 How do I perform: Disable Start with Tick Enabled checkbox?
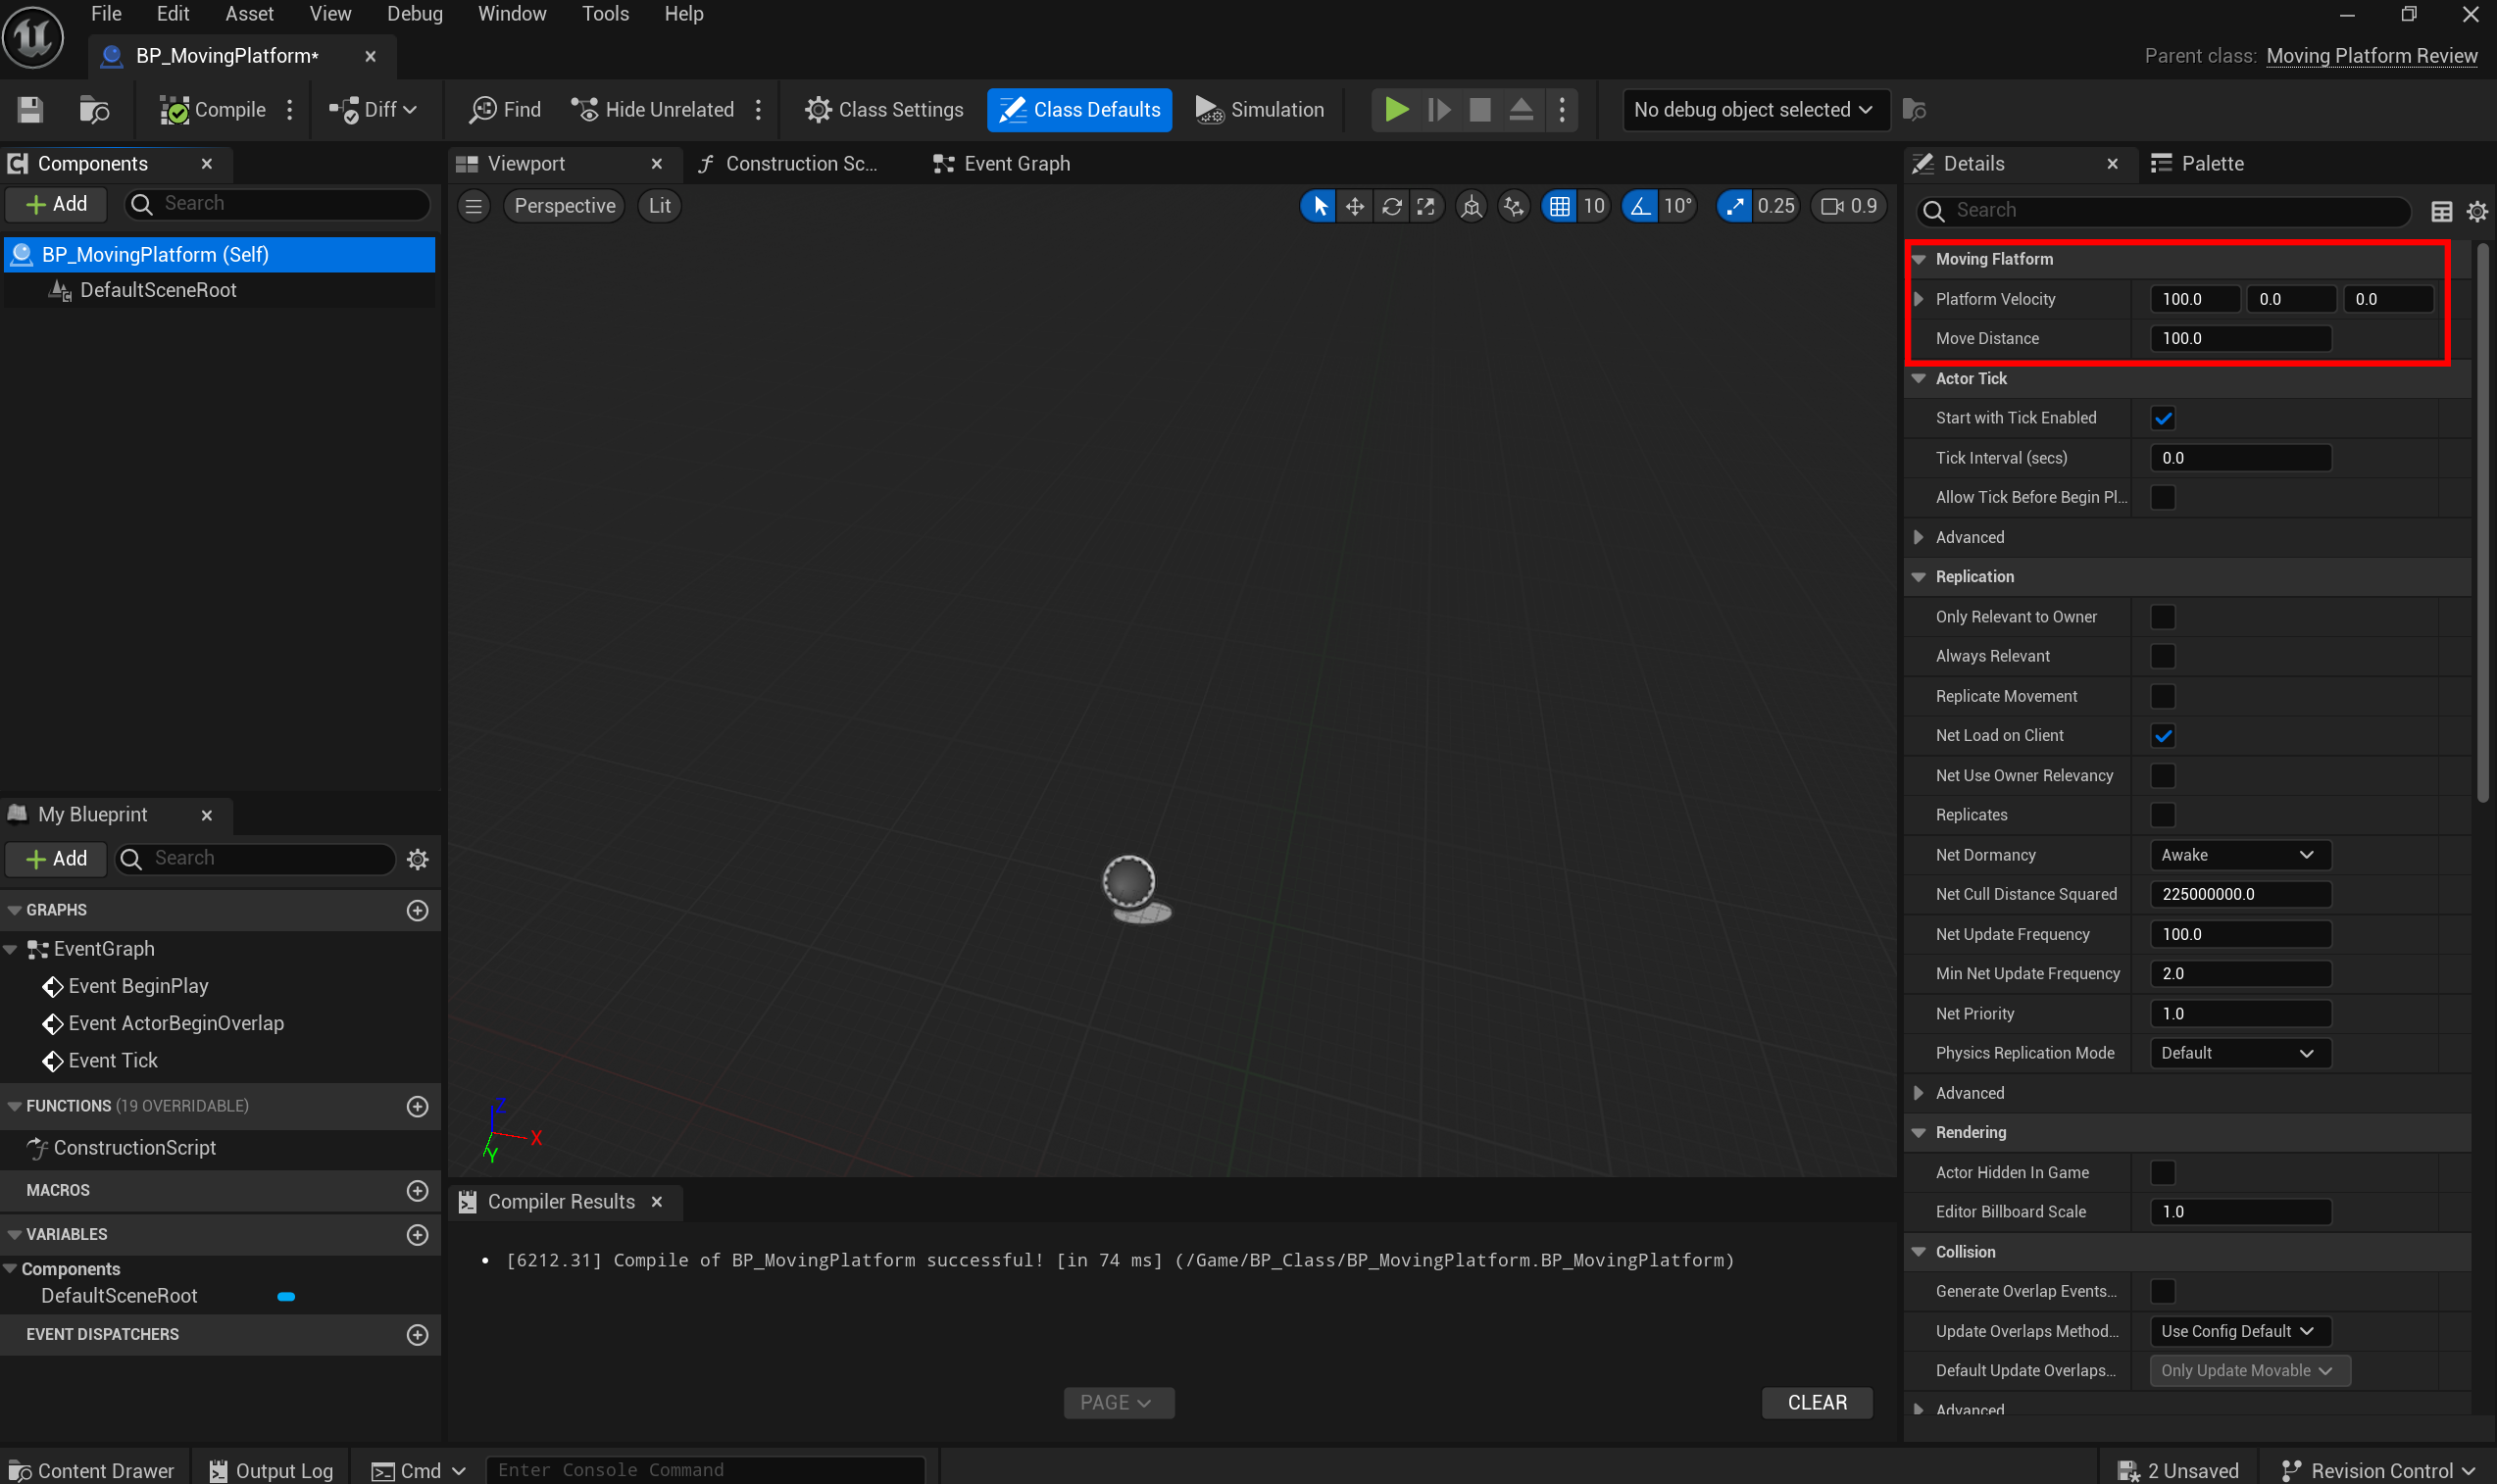(2162, 418)
